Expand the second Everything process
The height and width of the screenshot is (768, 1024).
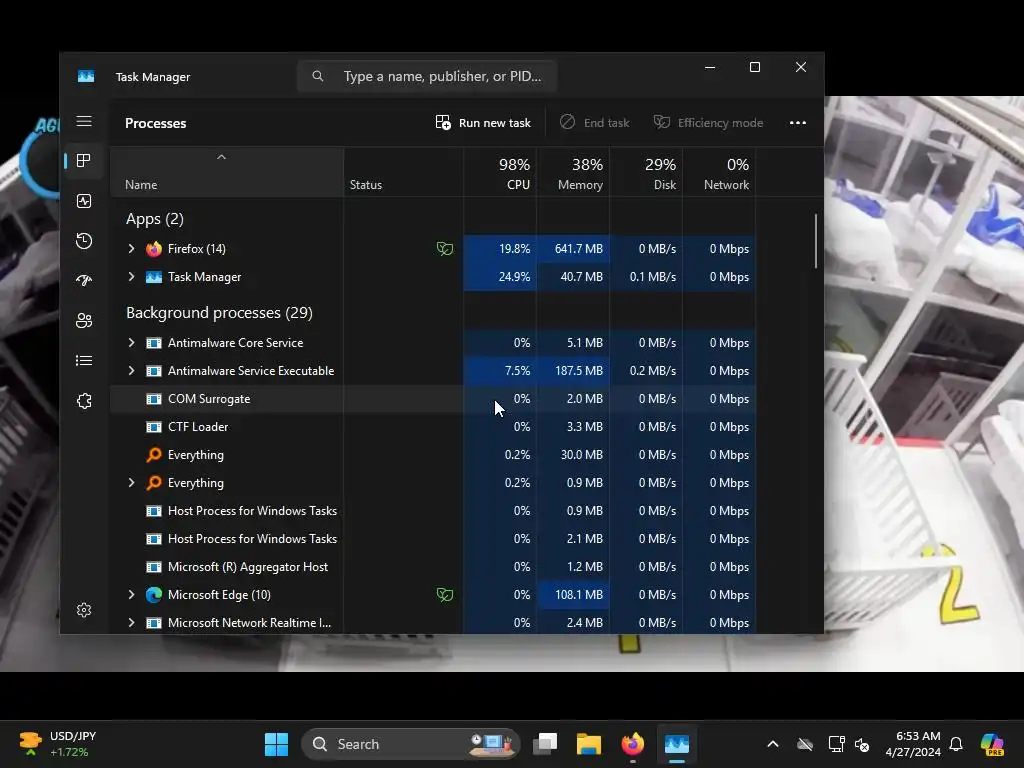click(131, 483)
